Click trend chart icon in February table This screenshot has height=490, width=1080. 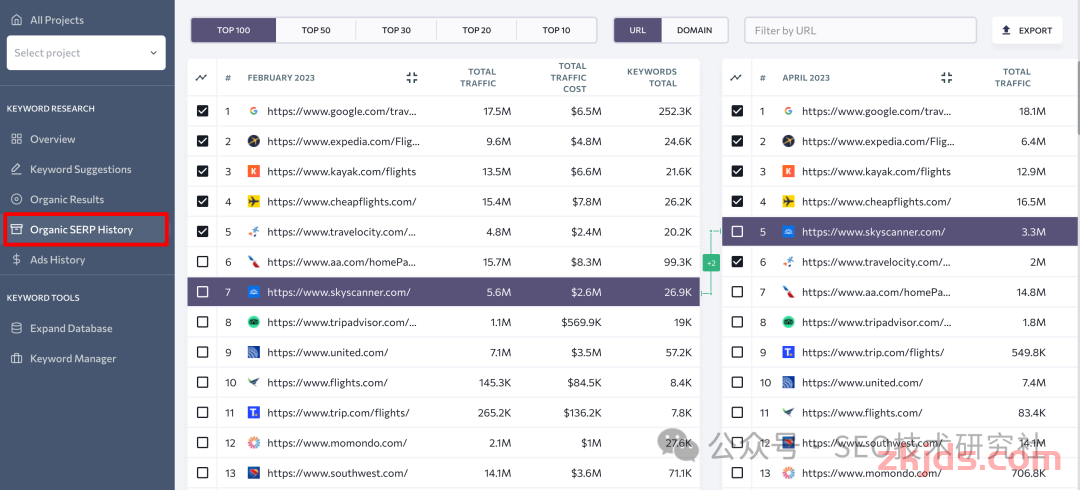202,78
